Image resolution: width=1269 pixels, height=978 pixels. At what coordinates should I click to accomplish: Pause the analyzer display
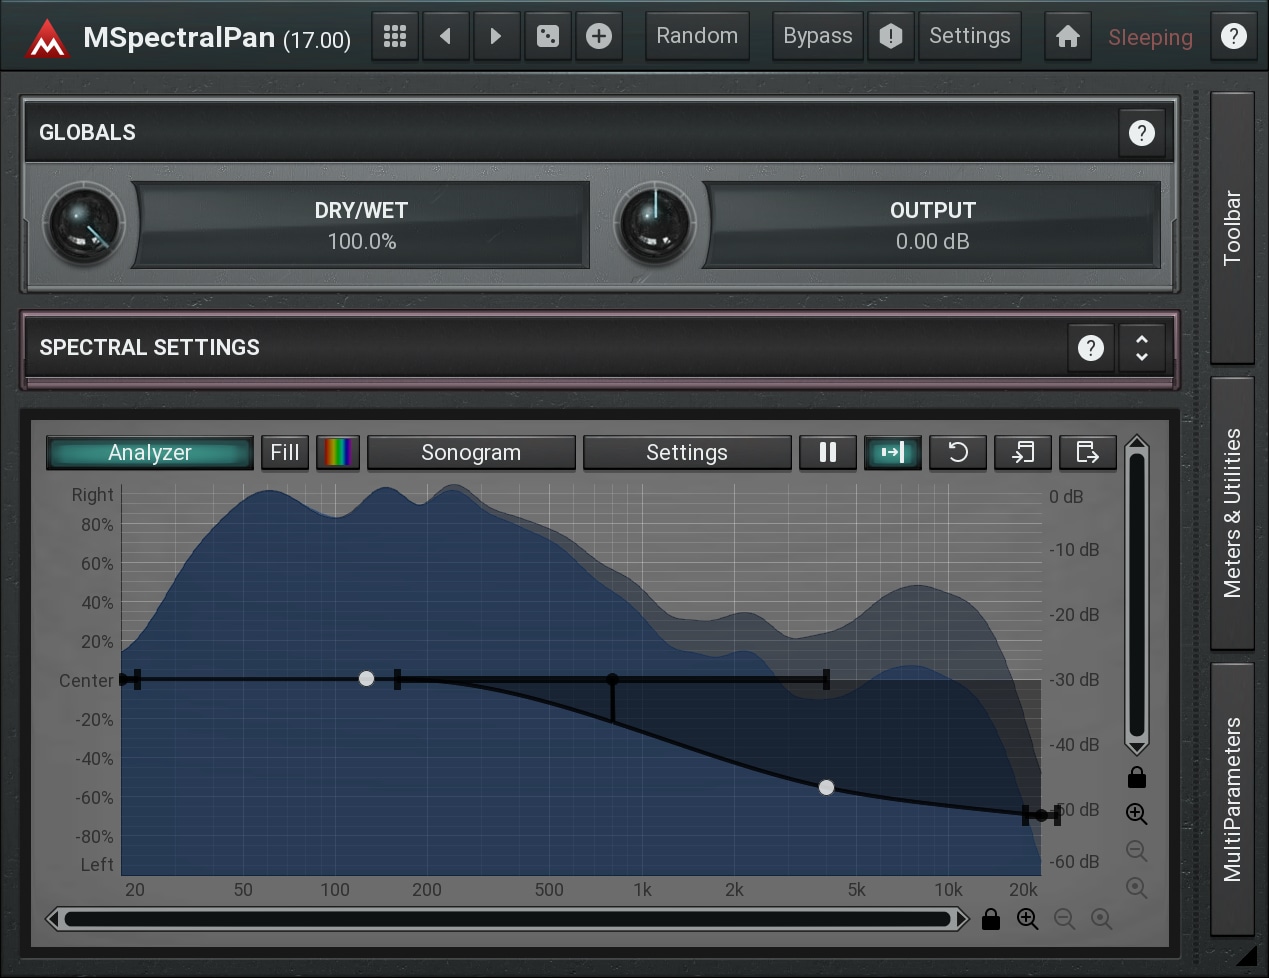(827, 453)
